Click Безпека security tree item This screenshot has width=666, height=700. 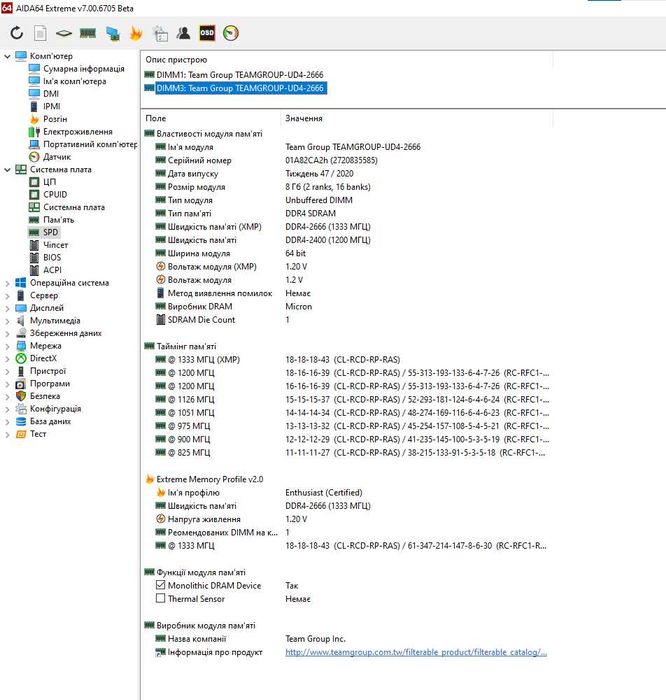click(38, 396)
